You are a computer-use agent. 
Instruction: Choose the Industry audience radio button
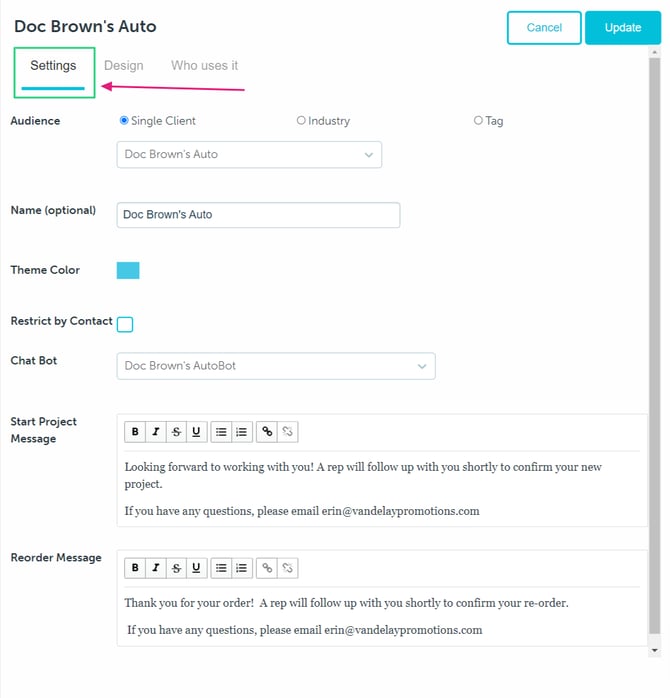click(x=301, y=121)
